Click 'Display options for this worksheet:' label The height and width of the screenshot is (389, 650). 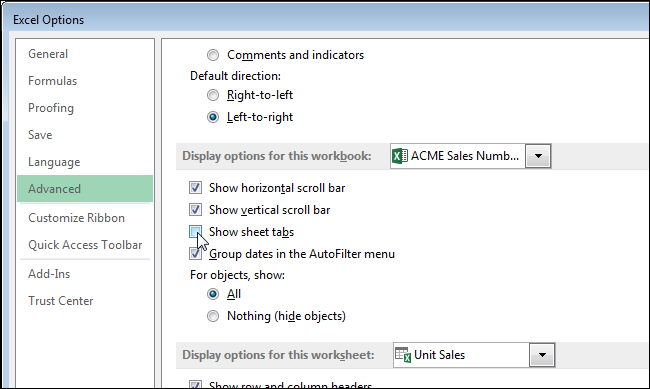pos(278,355)
